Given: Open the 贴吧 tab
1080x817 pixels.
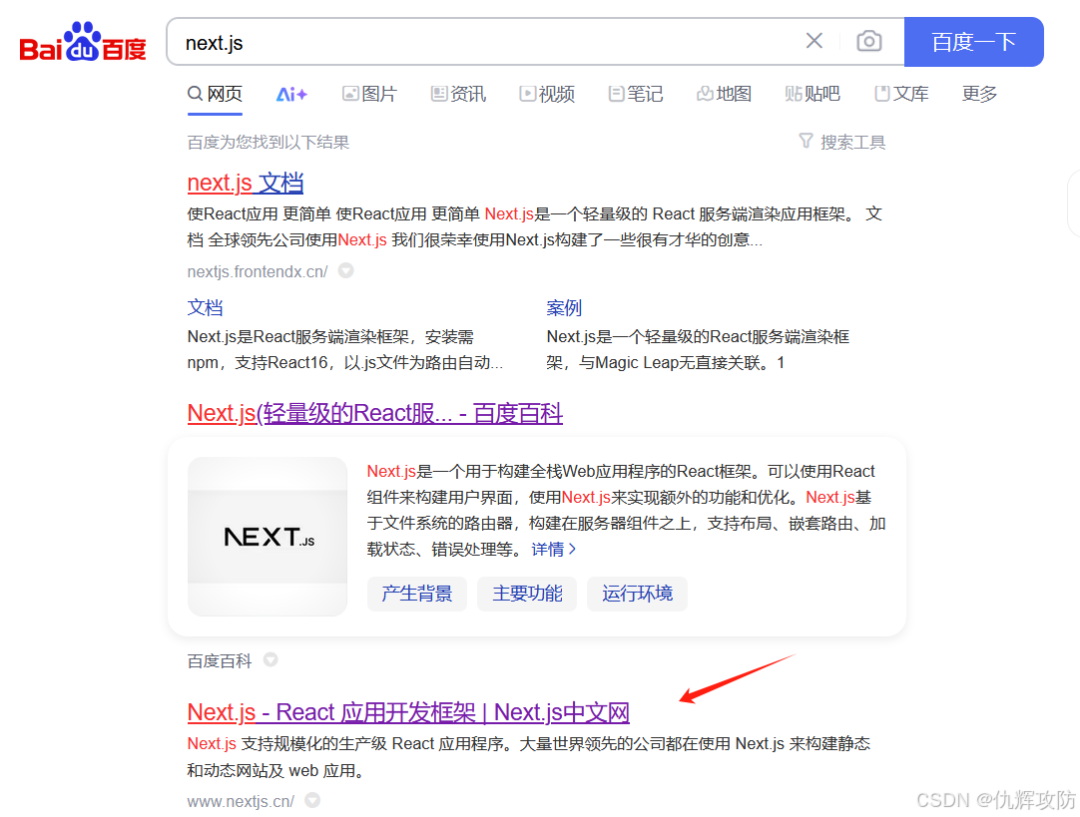Looking at the screenshot, I should [x=813, y=94].
